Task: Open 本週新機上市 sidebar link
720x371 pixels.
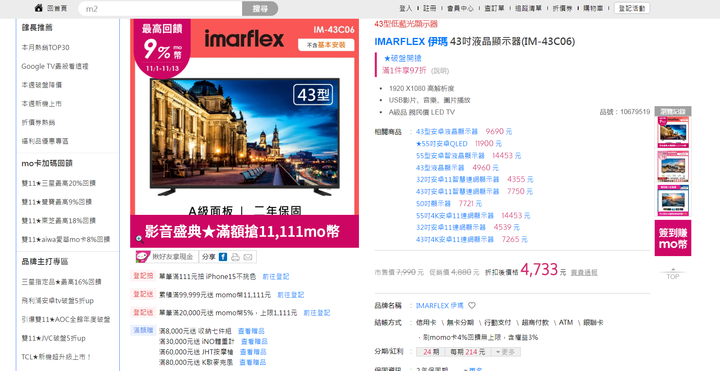Action: 41,104
